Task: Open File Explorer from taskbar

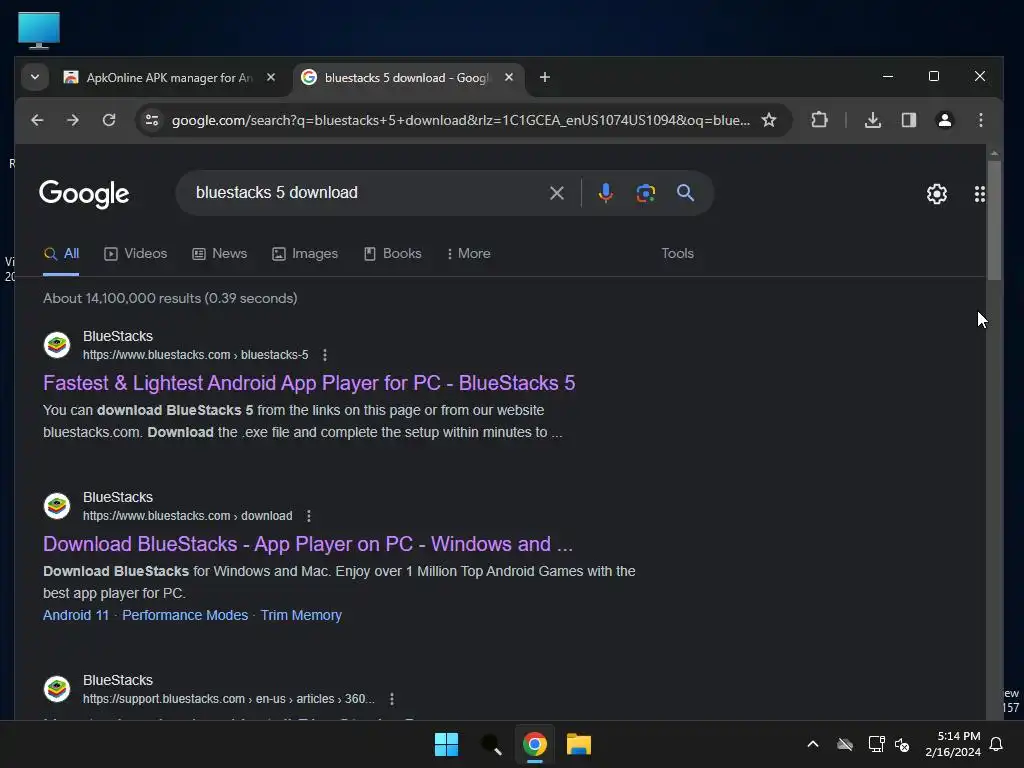Action: pos(579,744)
